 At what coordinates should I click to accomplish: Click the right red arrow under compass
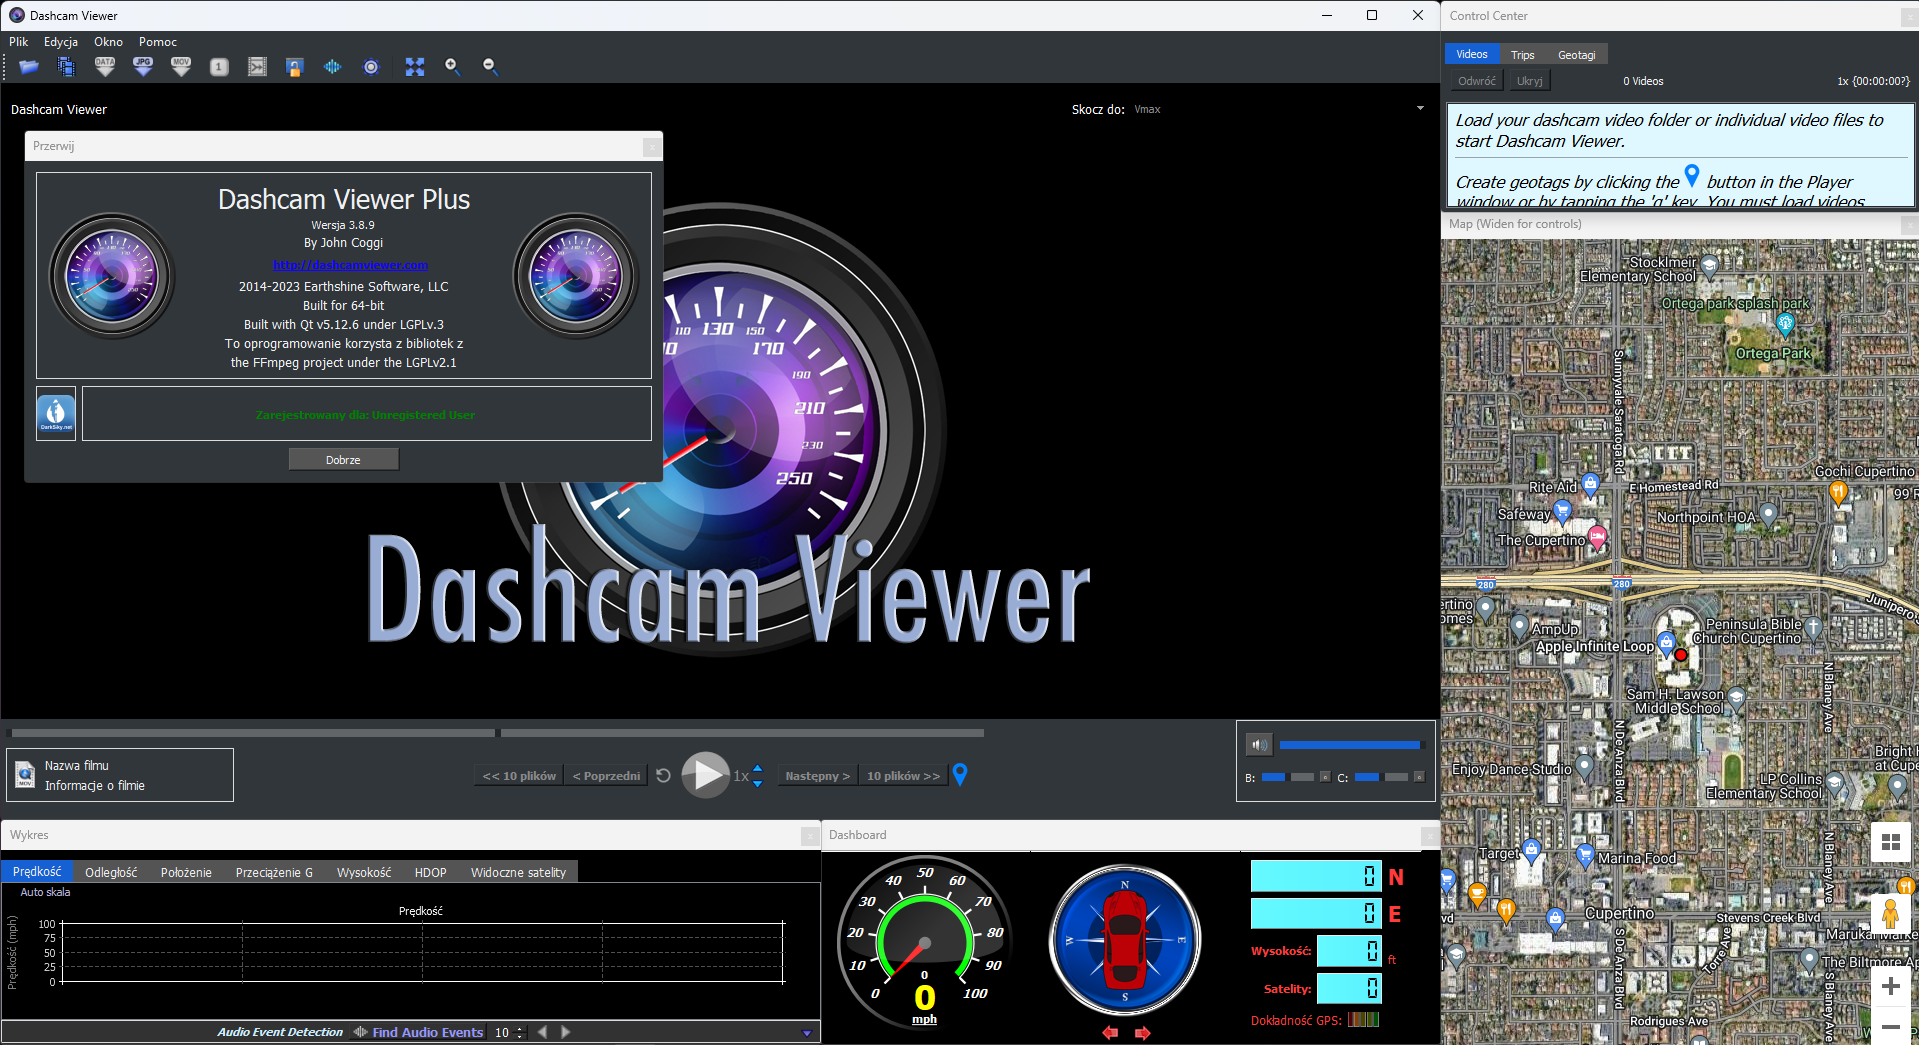coord(1142,1033)
